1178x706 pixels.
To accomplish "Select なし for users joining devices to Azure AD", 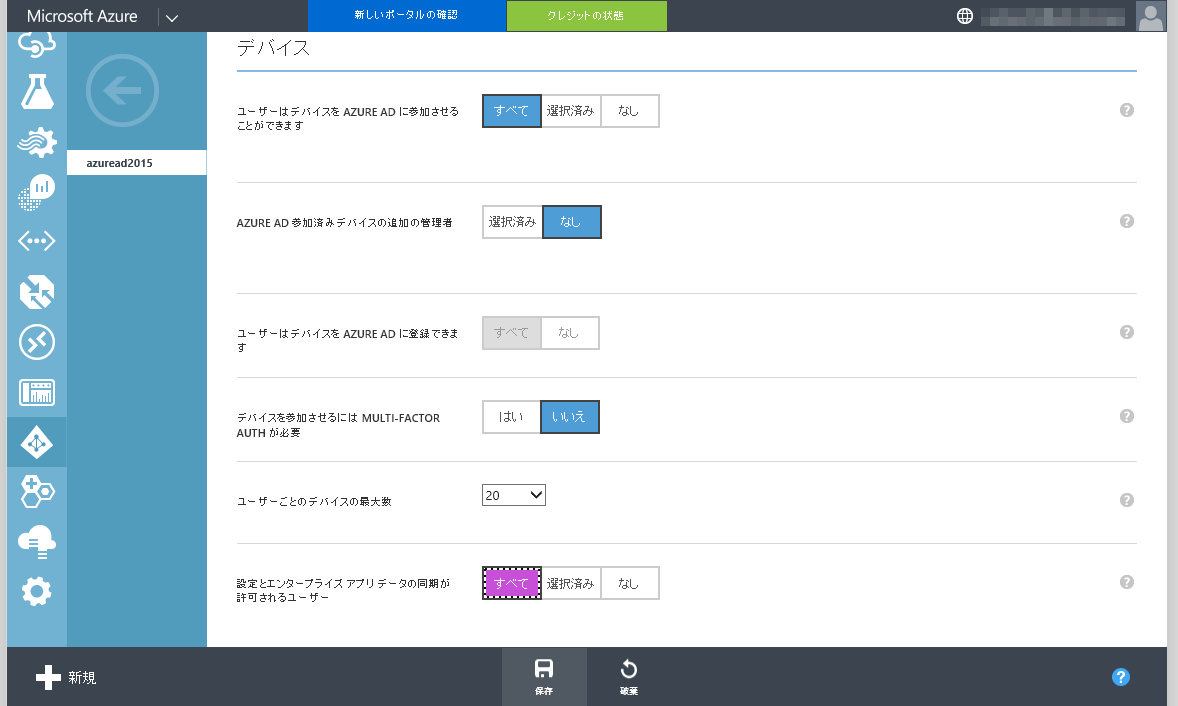I will [x=629, y=111].
